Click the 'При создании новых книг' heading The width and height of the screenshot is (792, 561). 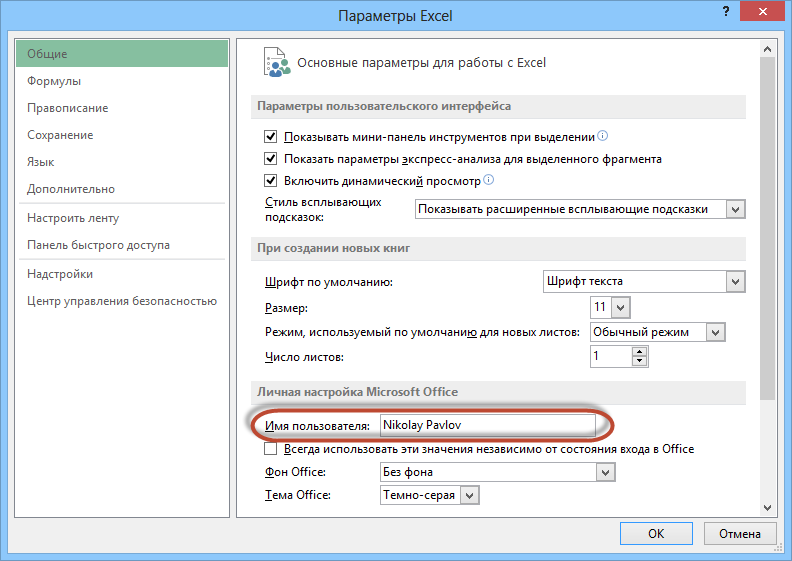[333, 248]
